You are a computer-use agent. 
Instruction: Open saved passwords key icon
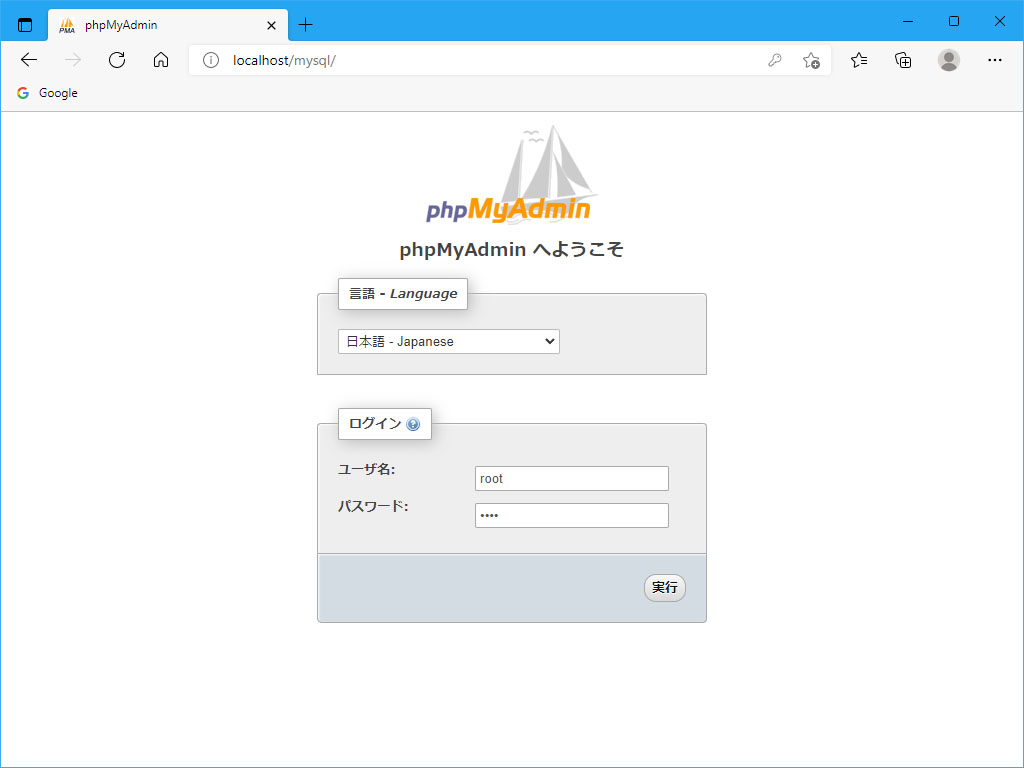point(775,60)
